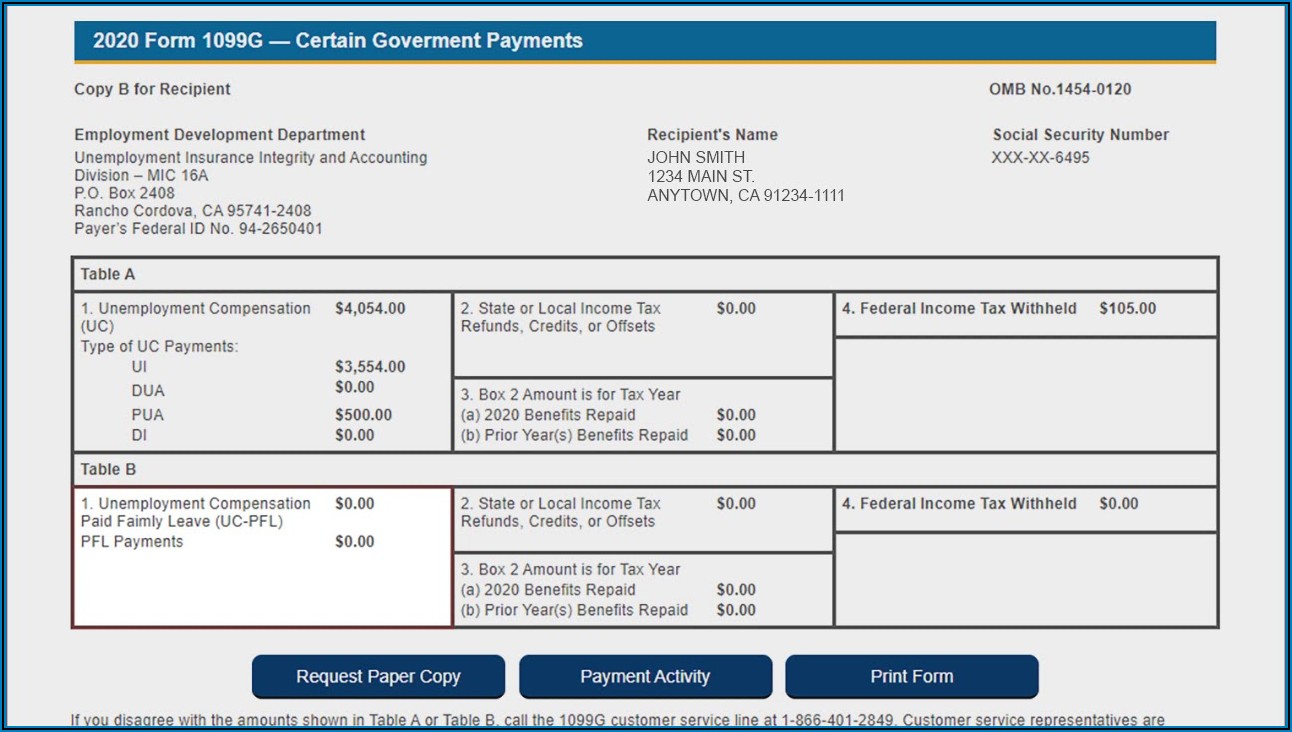Click the PFL Payments label in Table B

(132, 542)
